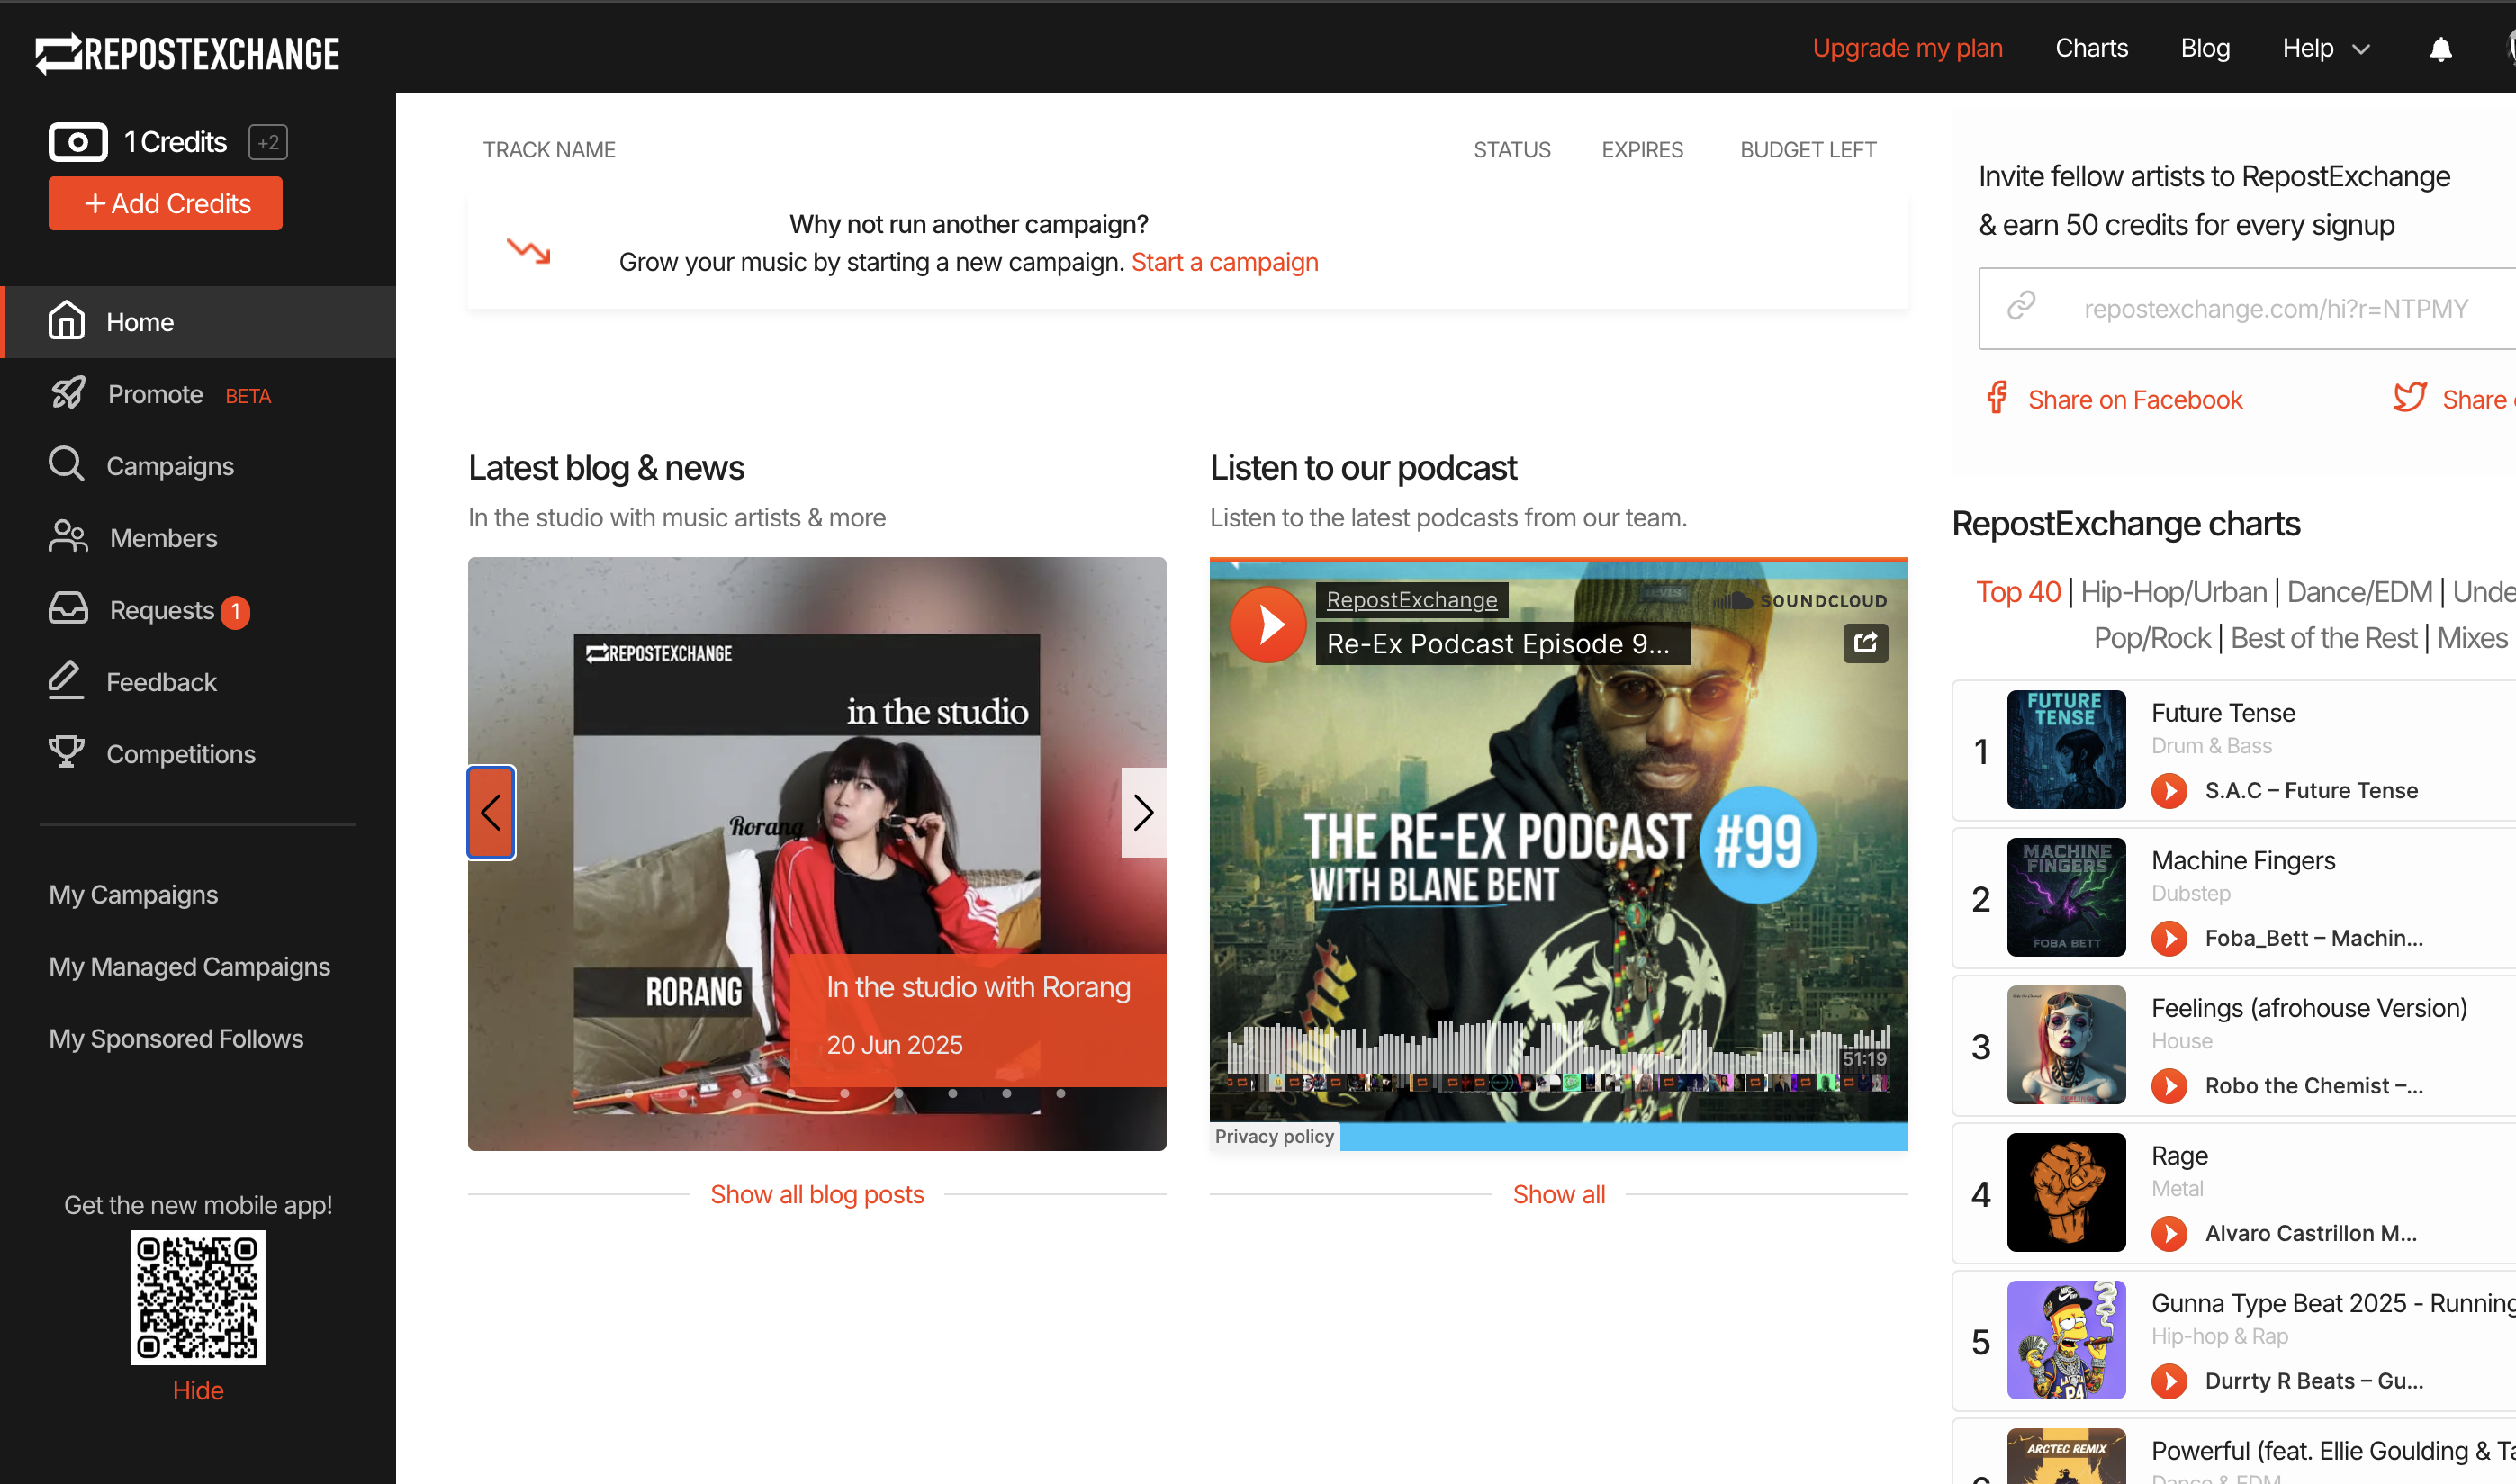Play S.A.C – Future Tense track
Image resolution: width=2516 pixels, height=1484 pixels.
pos(2169,791)
